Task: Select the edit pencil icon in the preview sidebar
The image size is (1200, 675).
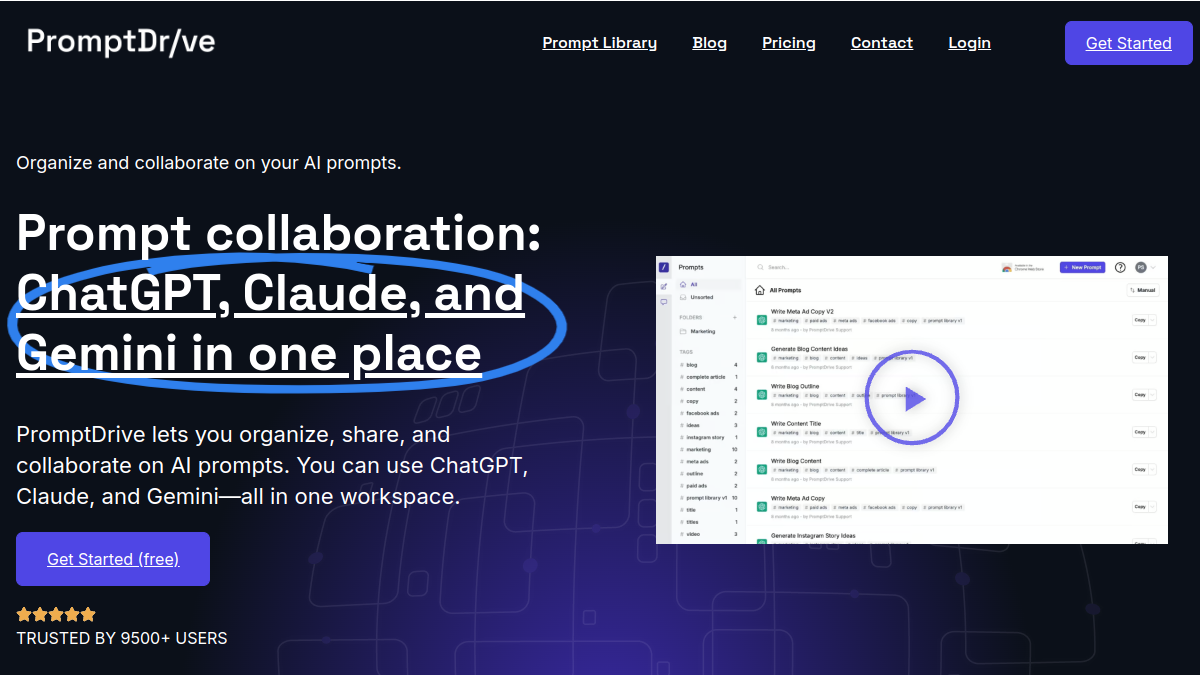Action: tap(663, 286)
